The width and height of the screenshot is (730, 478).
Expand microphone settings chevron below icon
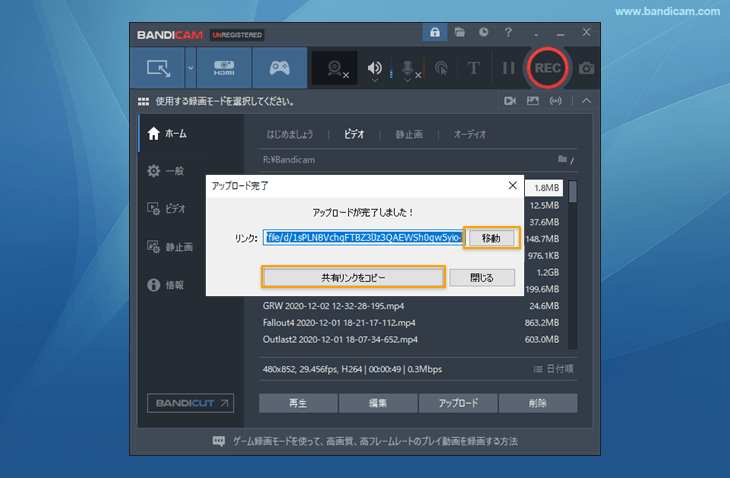click(x=407, y=81)
